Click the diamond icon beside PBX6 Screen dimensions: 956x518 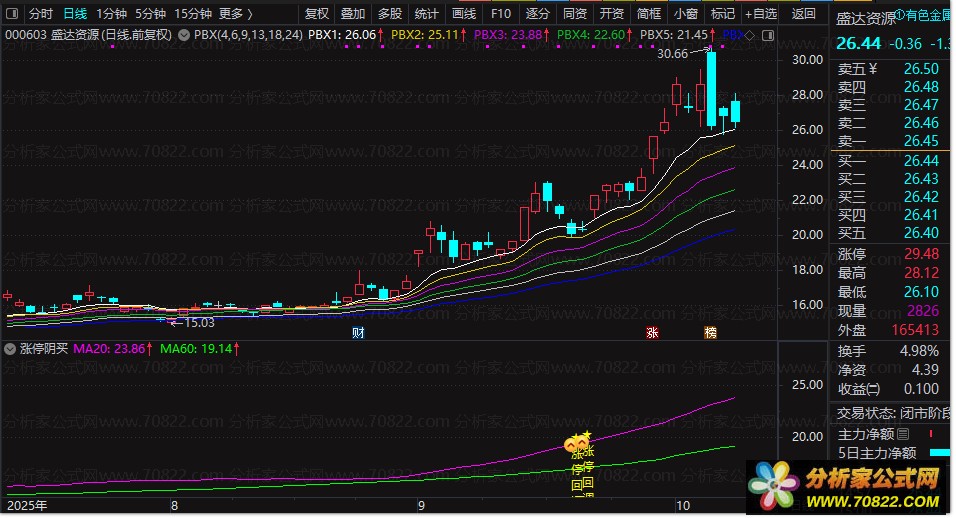click(749, 35)
